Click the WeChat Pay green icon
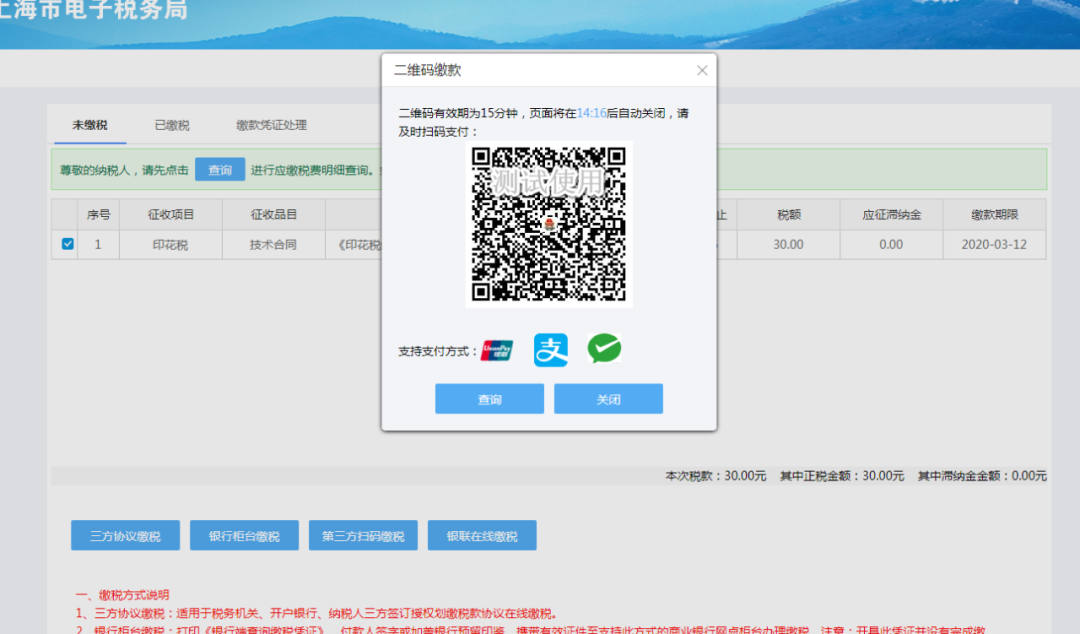The image size is (1080, 634). (x=604, y=348)
